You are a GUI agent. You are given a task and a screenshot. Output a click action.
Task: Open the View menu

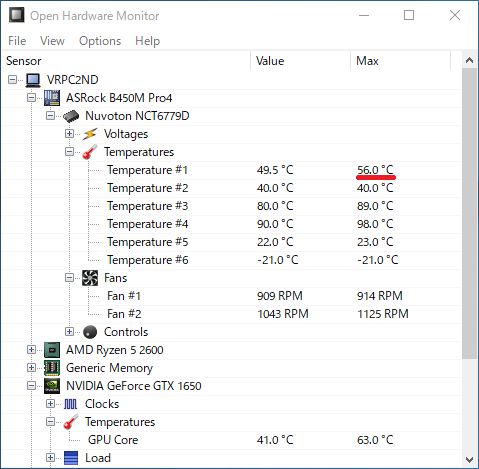(x=52, y=41)
